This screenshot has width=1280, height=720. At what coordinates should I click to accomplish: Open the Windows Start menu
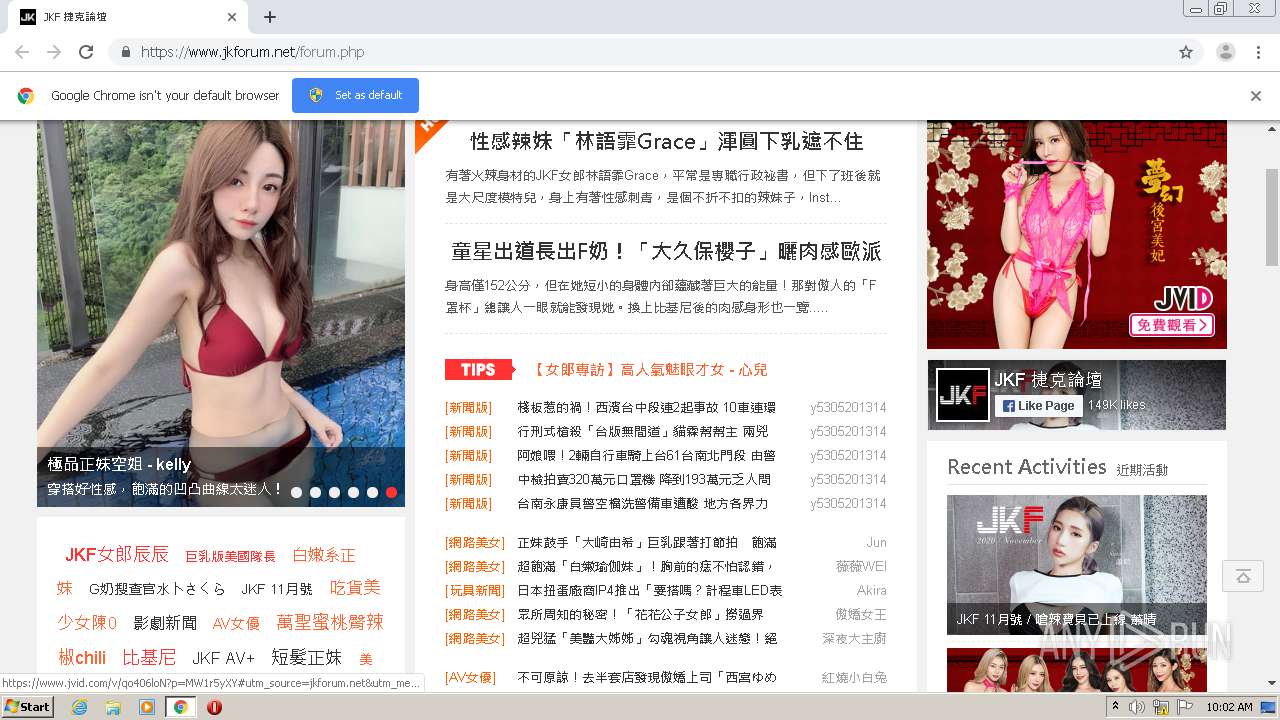tap(28, 707)
